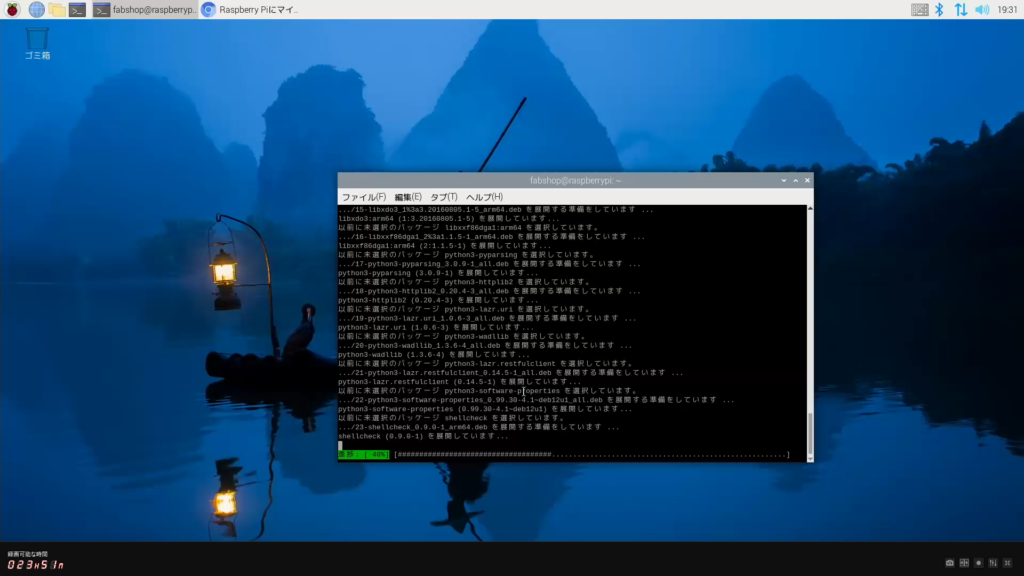Select the ゴミ箱 trash desktop icon

[37, 42]
